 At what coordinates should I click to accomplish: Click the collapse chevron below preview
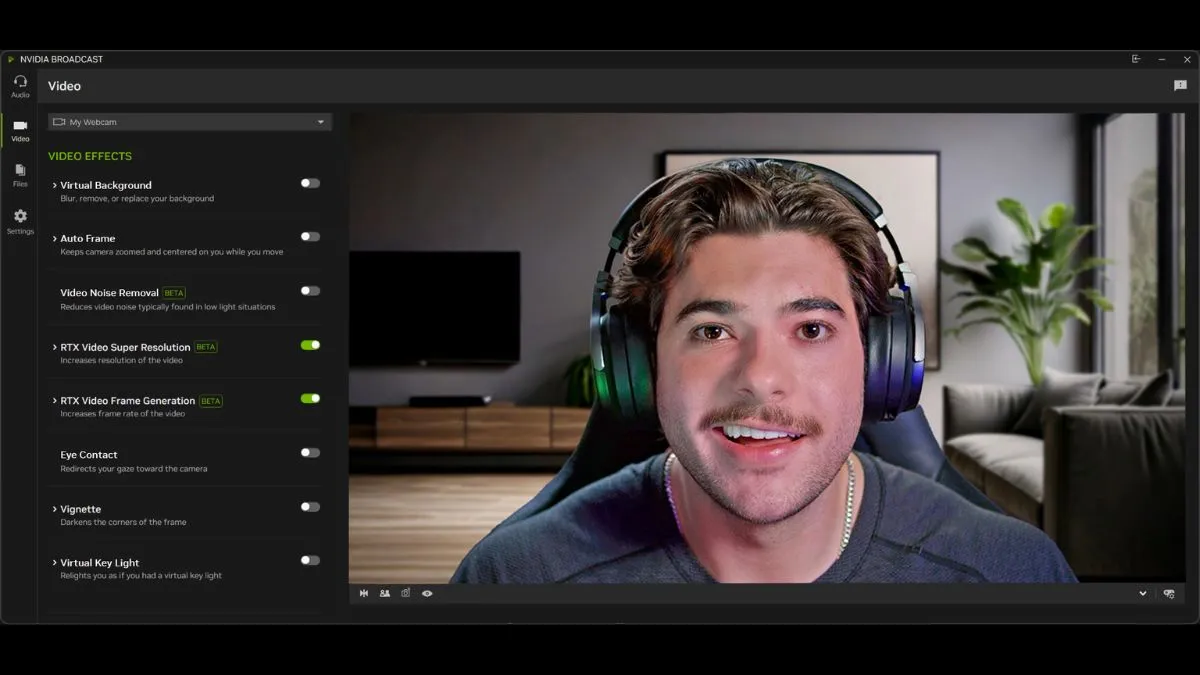[1143, 593]
